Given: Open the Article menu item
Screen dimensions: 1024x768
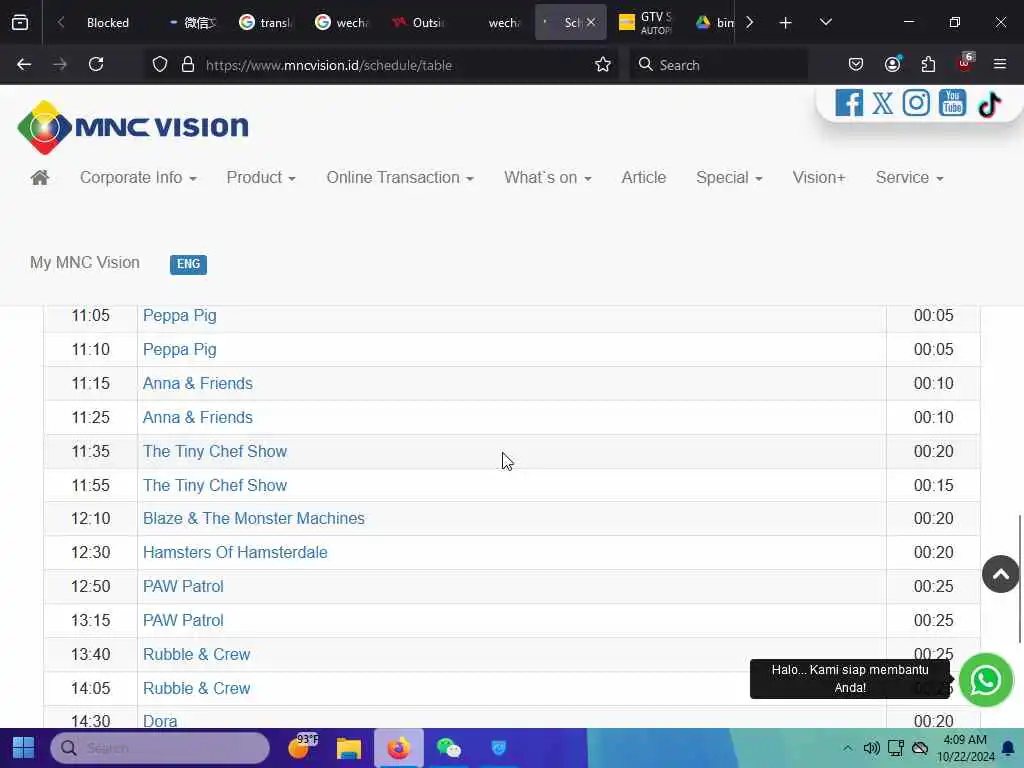Looking at the screenshot, I should pyautogui.click(x=643, y=178).
